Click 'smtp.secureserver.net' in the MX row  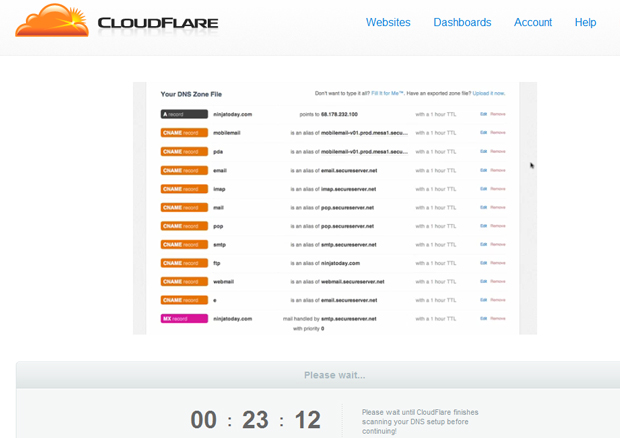349,319
